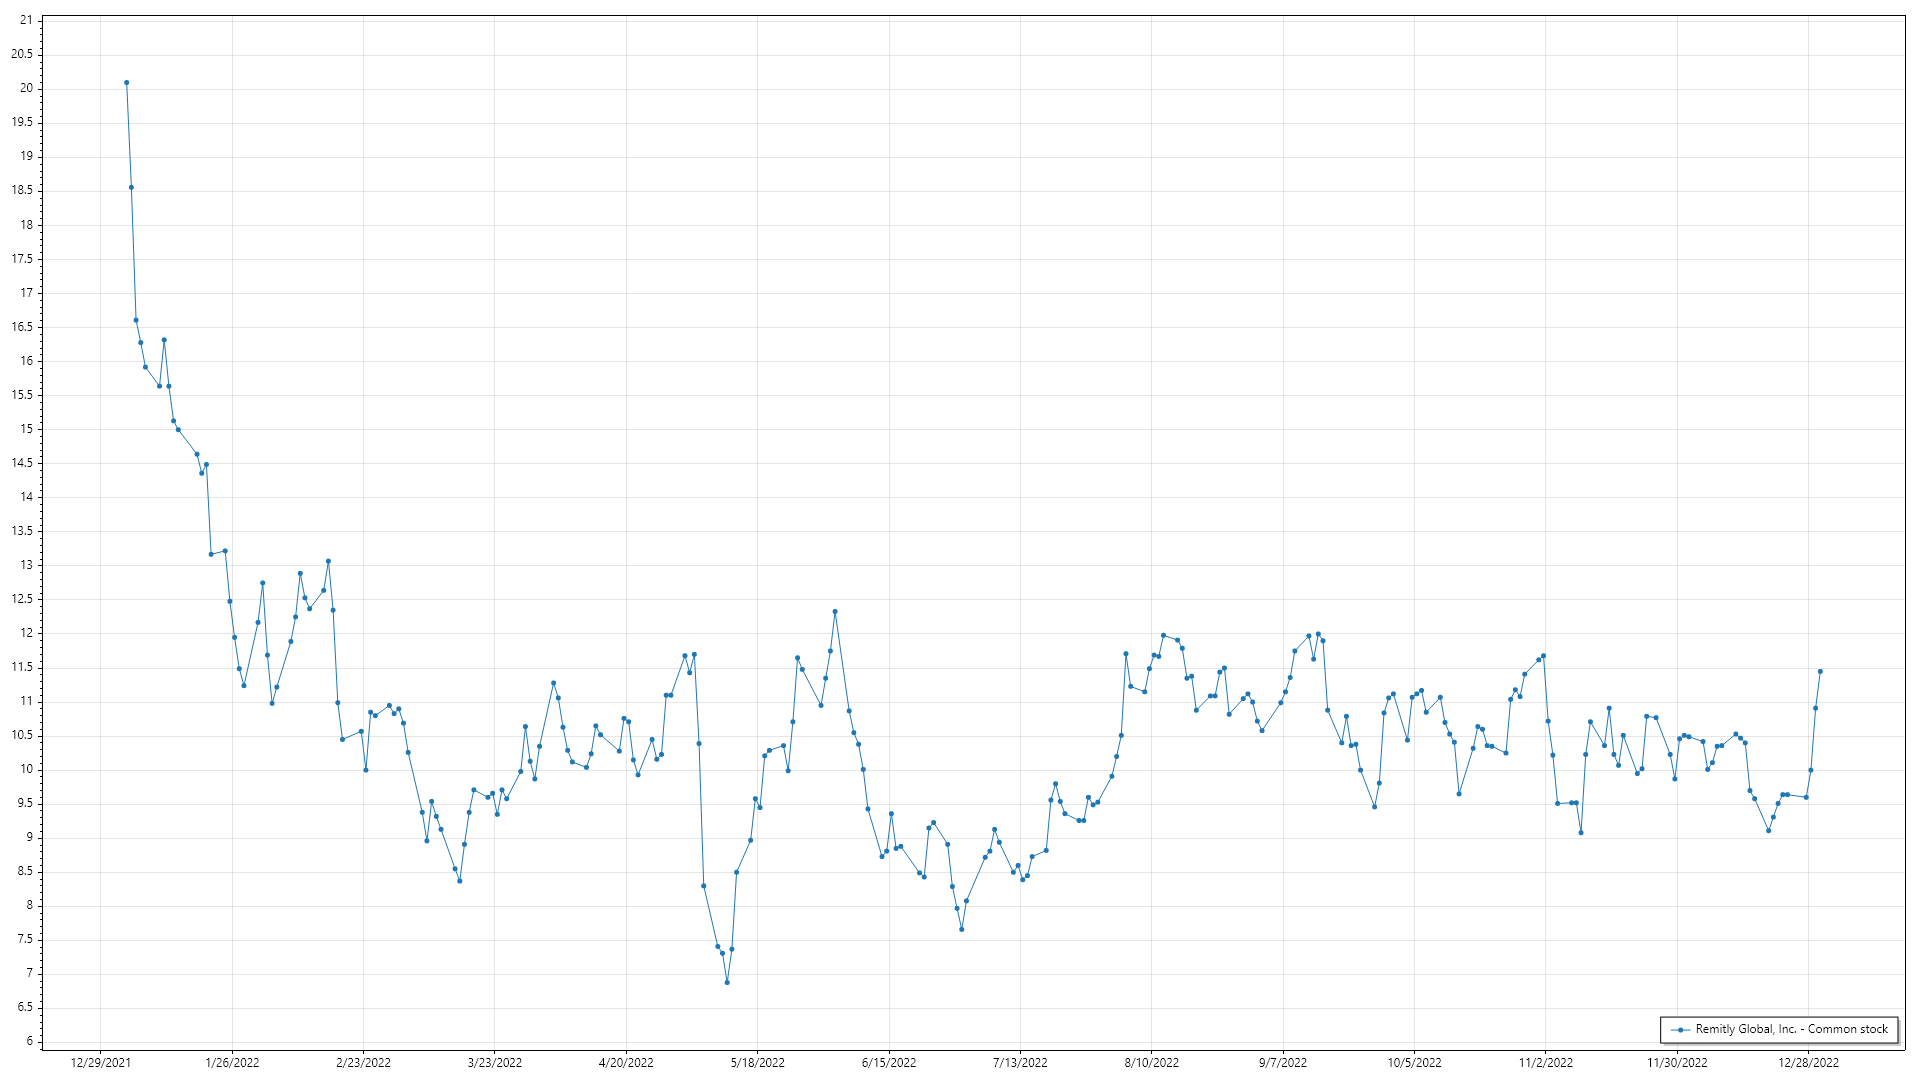Click the 6 label on the y-axis
Image resolution: width=1920 pixels, height=1080 pixels.
click(30, 1042)
